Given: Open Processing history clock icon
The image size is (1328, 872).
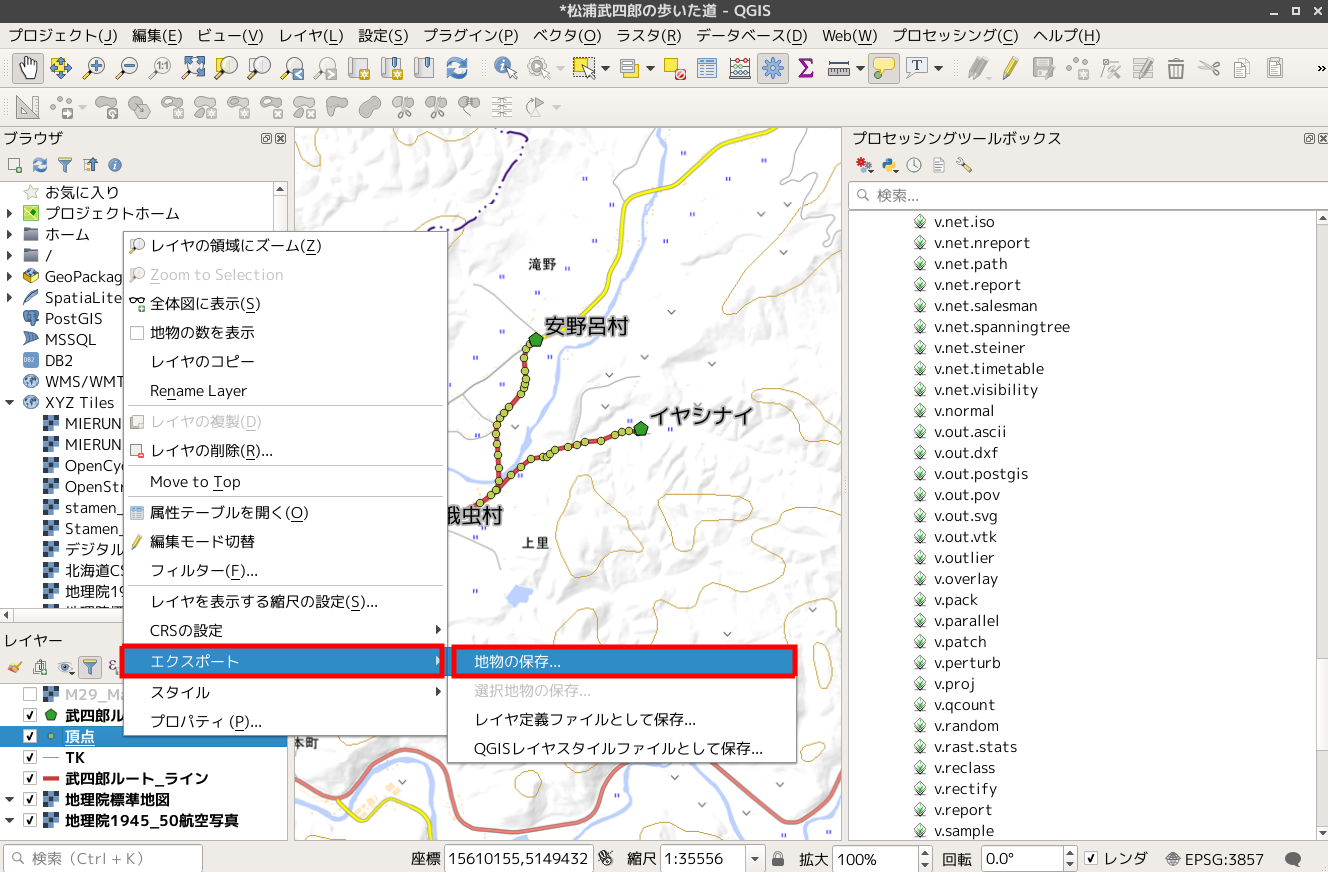Looking at the screenshot, I should (914, 165).
